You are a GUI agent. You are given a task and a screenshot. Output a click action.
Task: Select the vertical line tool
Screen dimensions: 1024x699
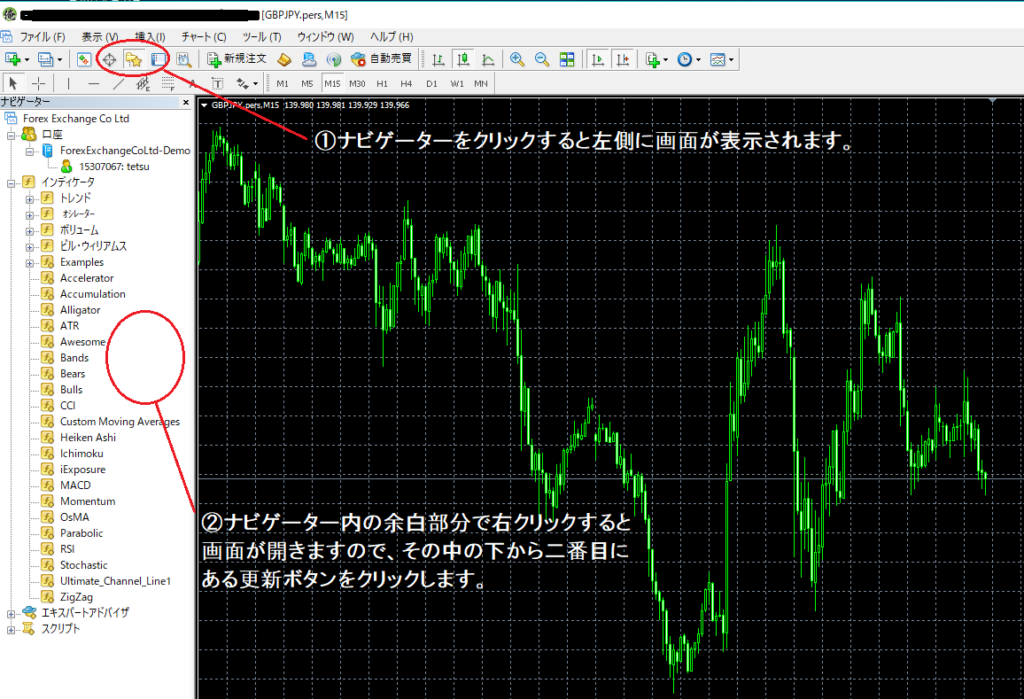pyautogui.click(x=68, y=84)
